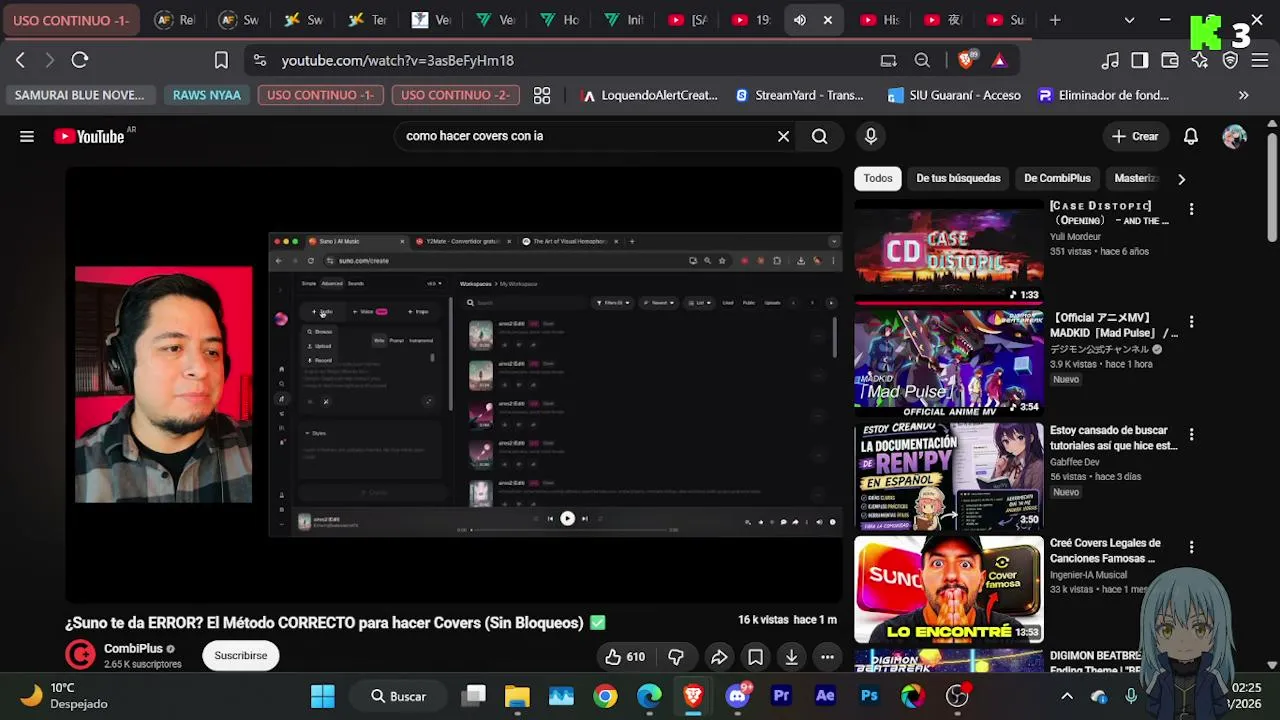Open the 'USO CONTINUO -2-' bookmark group
Viewport: 1280px width, 720px height.
(455, 95)
